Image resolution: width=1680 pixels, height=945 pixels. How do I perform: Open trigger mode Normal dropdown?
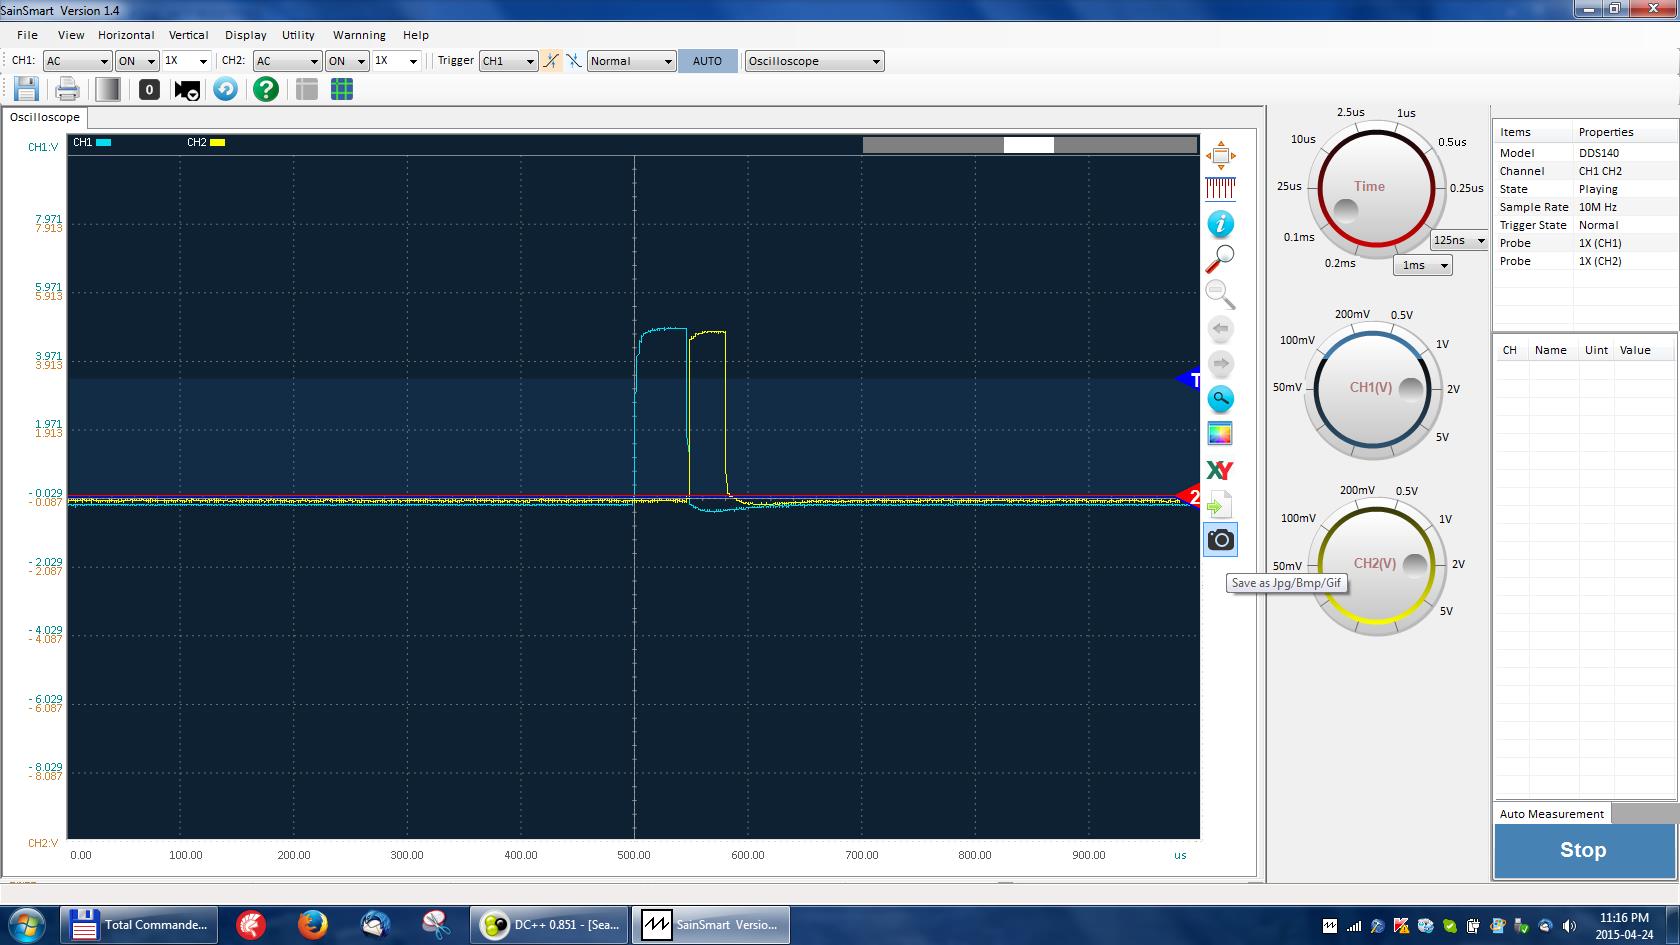tap(632, 61)
